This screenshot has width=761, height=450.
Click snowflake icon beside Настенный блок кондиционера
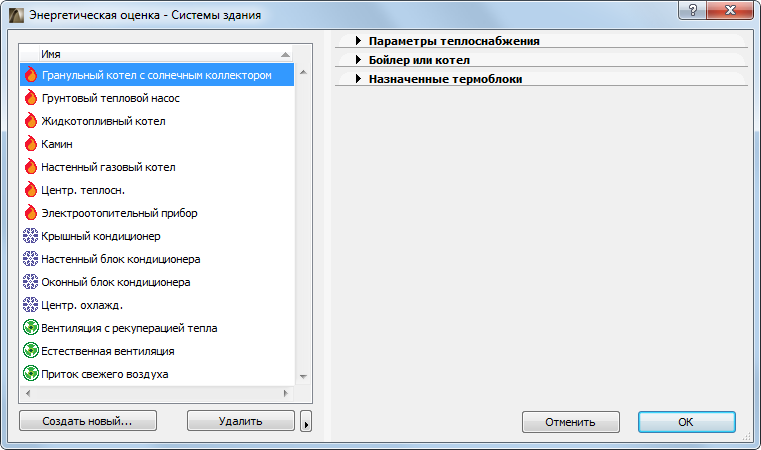click(31, 259)
